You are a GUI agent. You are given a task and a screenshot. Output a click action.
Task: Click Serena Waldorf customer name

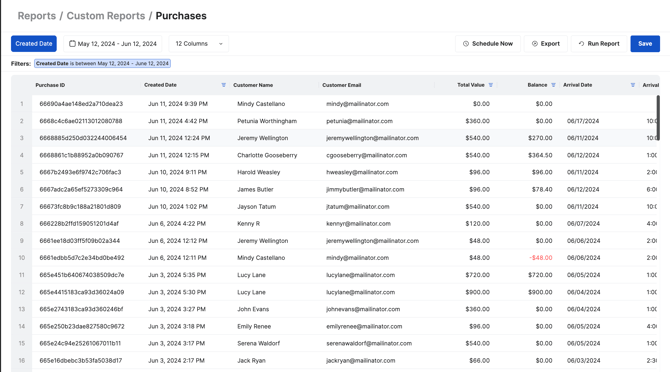click(x=259, y=343)
